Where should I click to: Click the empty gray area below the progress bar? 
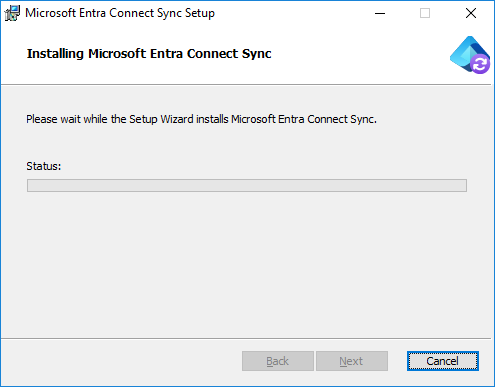pyautogui.click(x=247, y=263)
